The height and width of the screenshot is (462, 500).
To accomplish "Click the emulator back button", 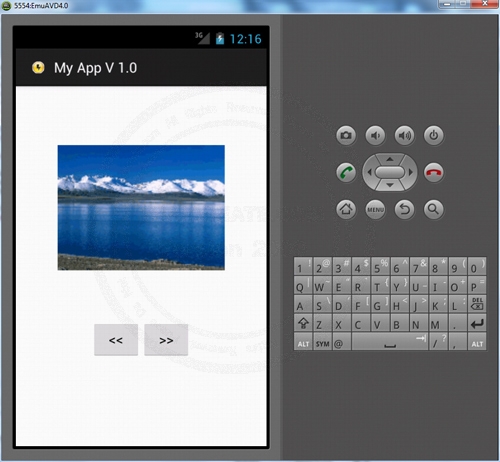I will point(404,209).
